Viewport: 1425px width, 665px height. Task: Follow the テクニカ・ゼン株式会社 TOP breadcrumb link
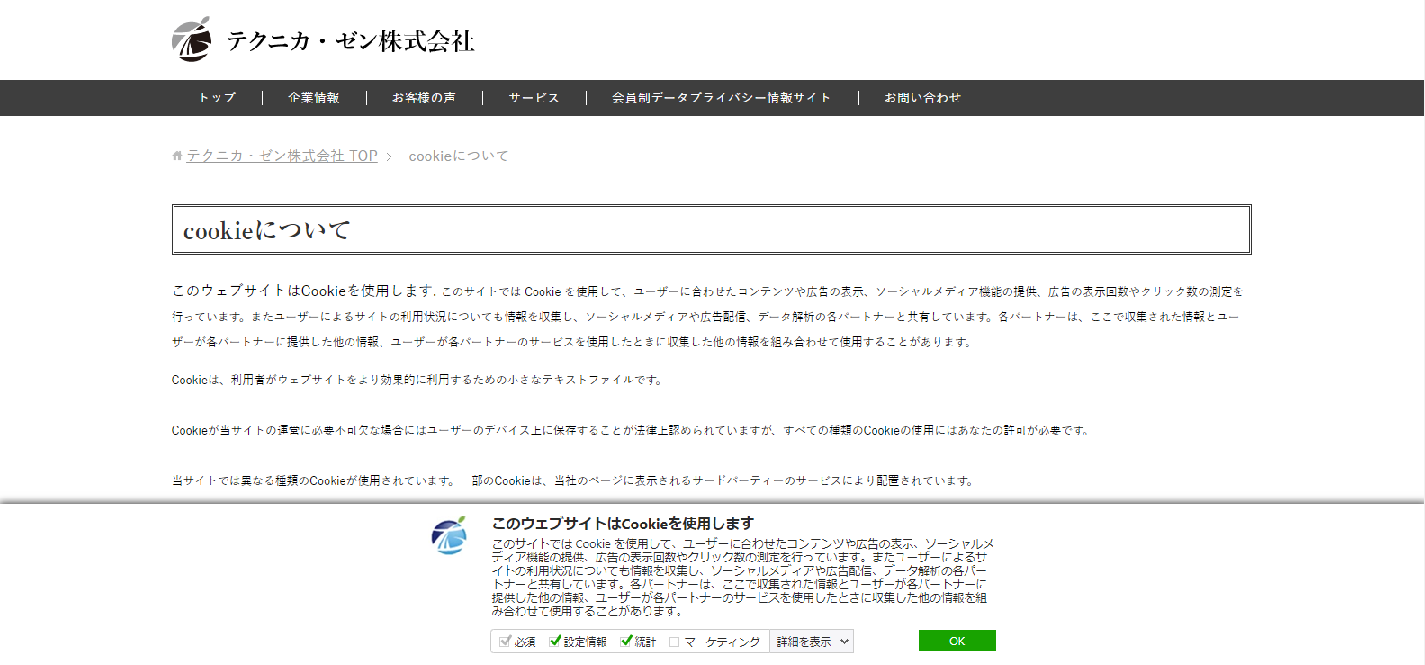coord(282,156)
